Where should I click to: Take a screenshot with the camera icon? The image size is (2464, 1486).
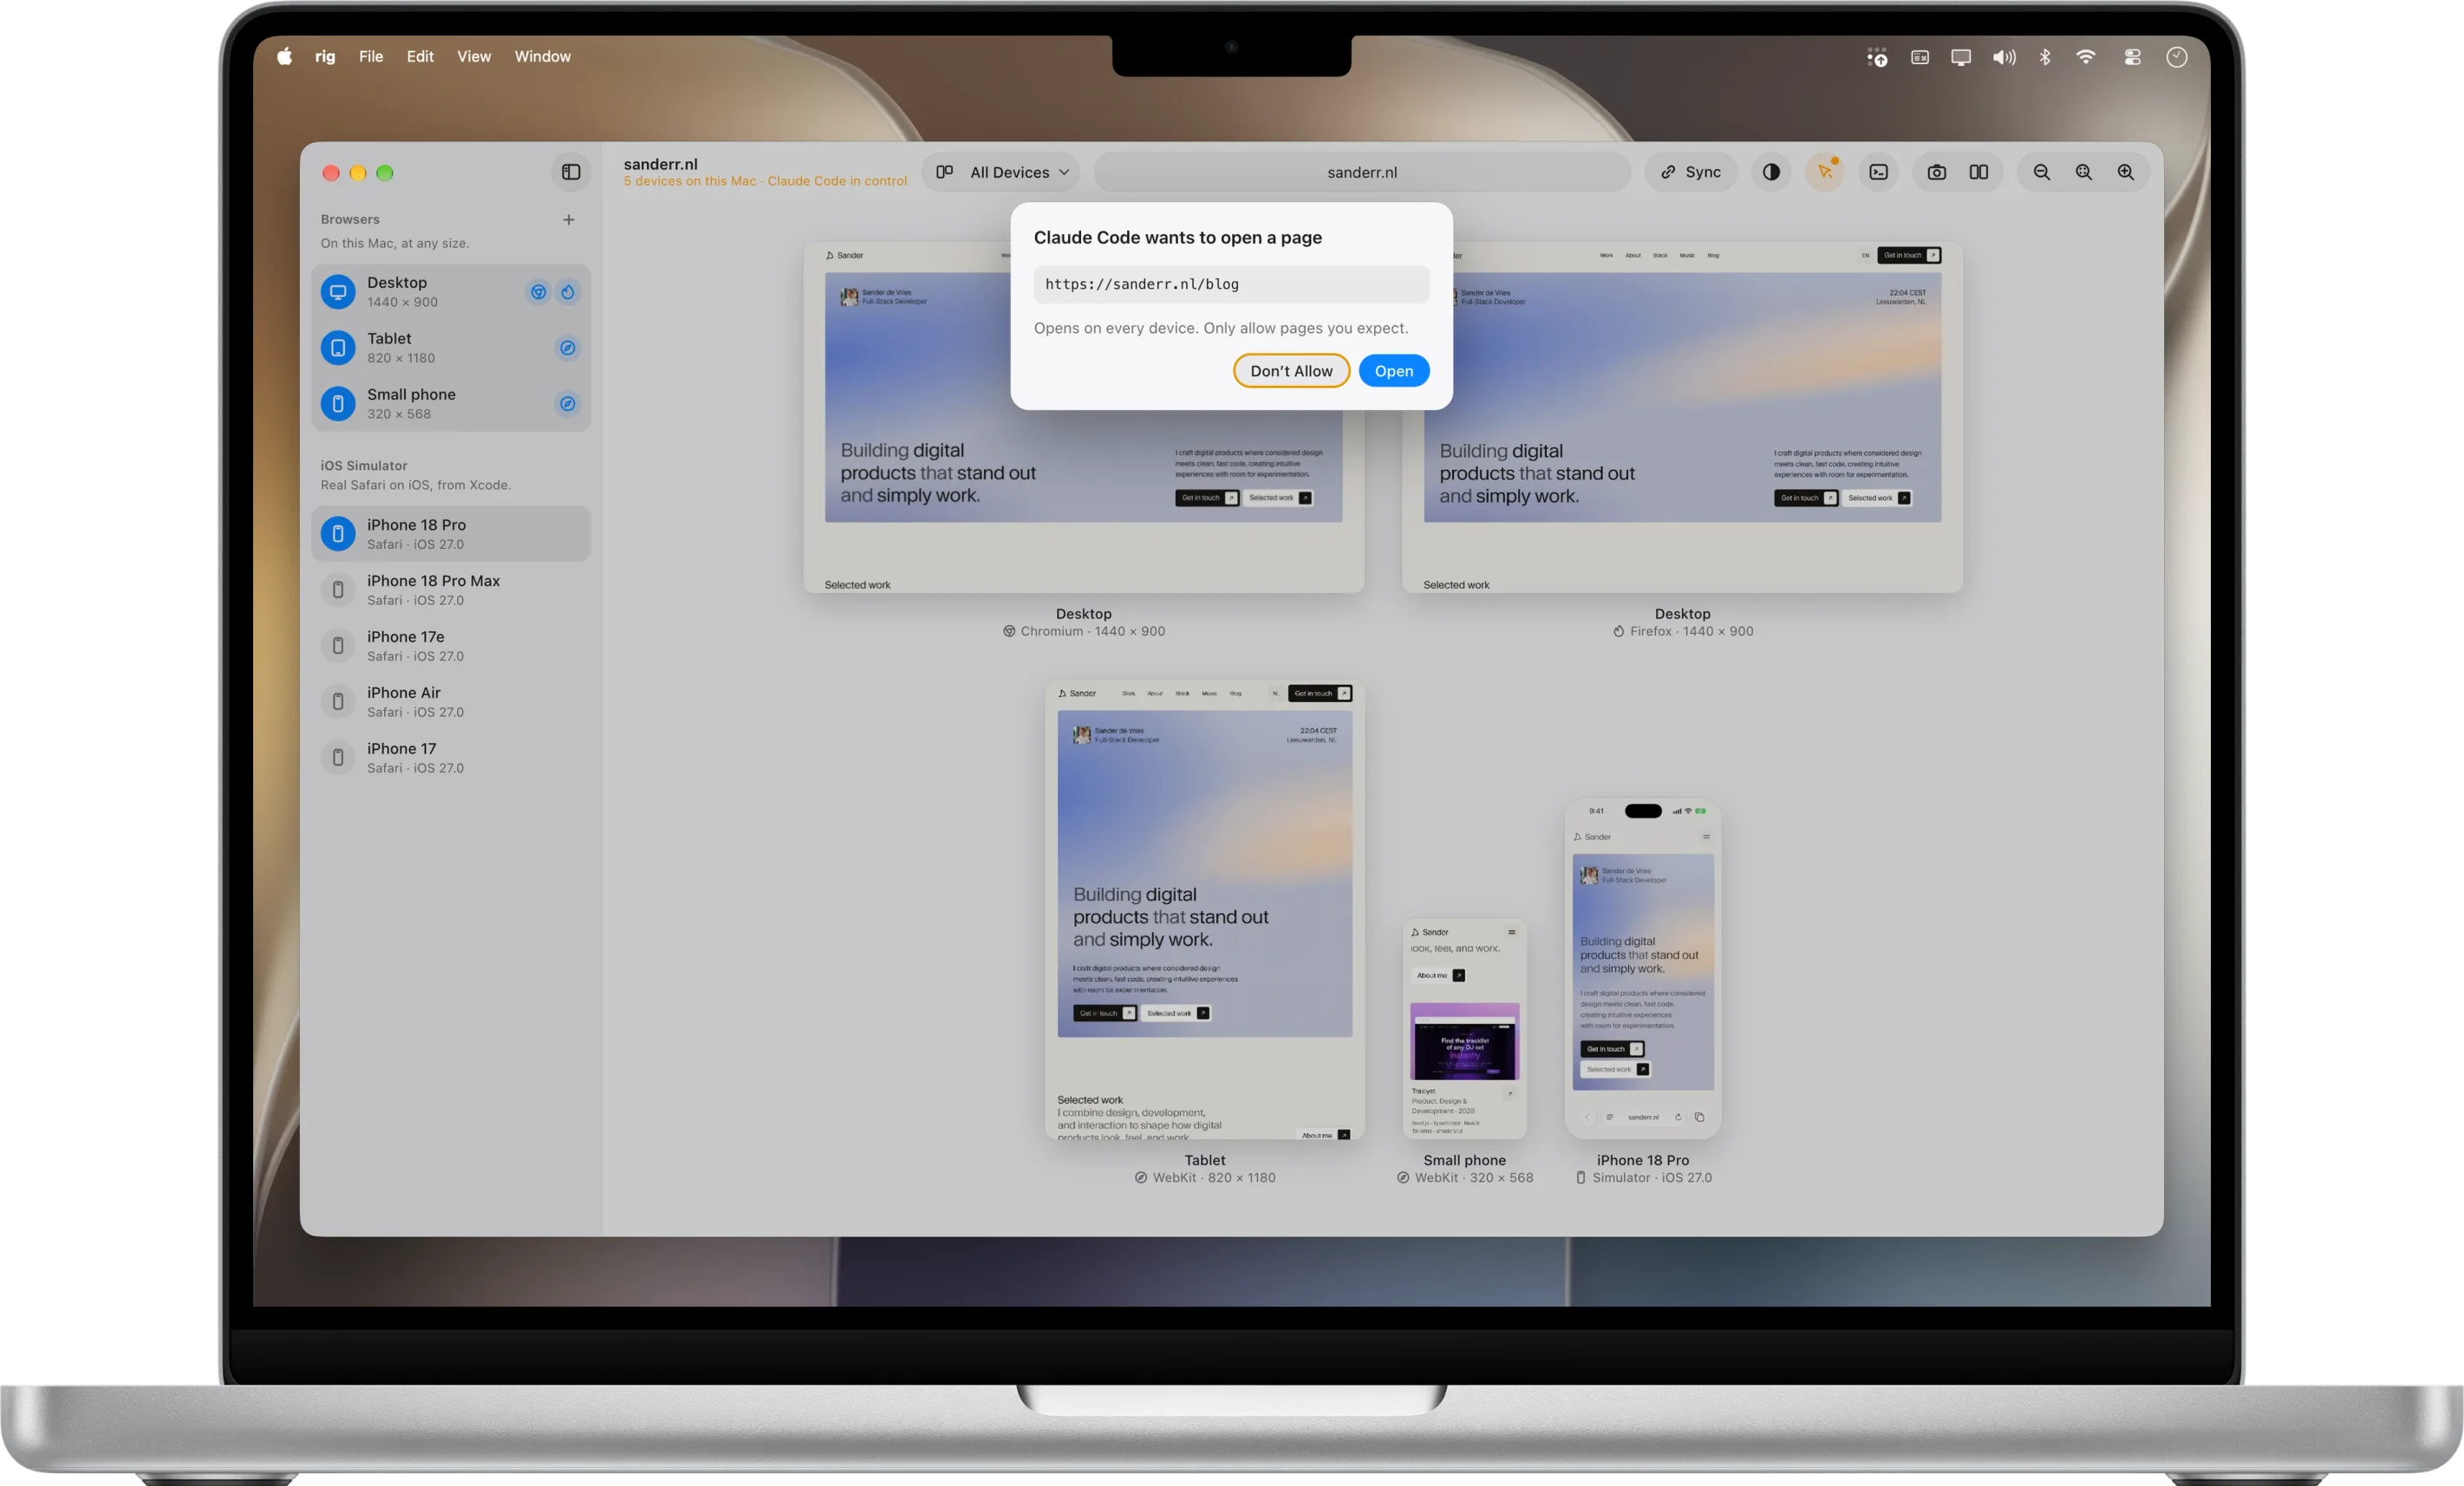[x=1937, y=172]
